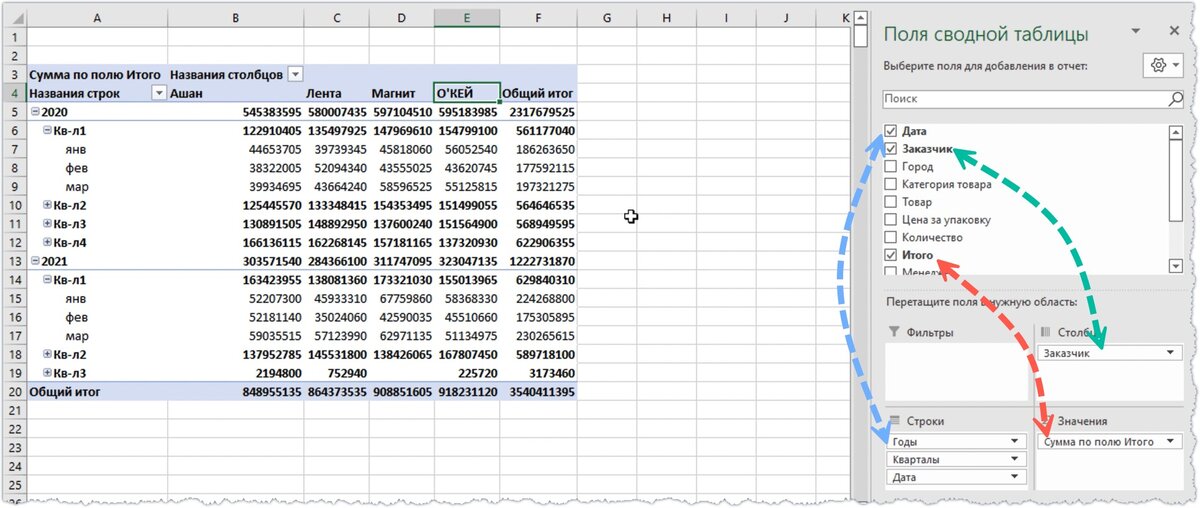Viewport: 1200px width, 508px height.
Task: Select the Общий итог column header cell
Action: tap(539, 93)
